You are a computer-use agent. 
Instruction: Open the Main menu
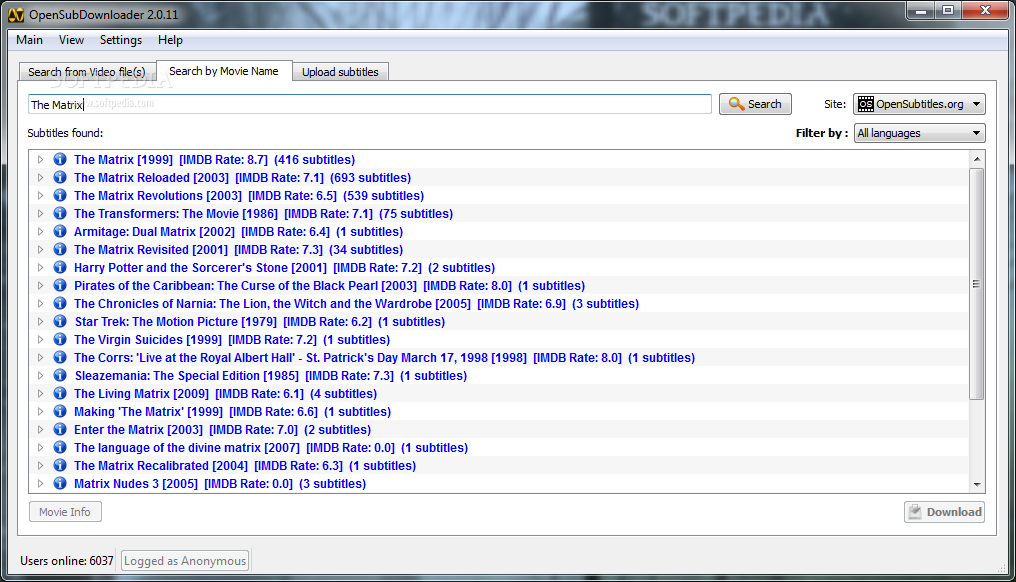[29, 40]
